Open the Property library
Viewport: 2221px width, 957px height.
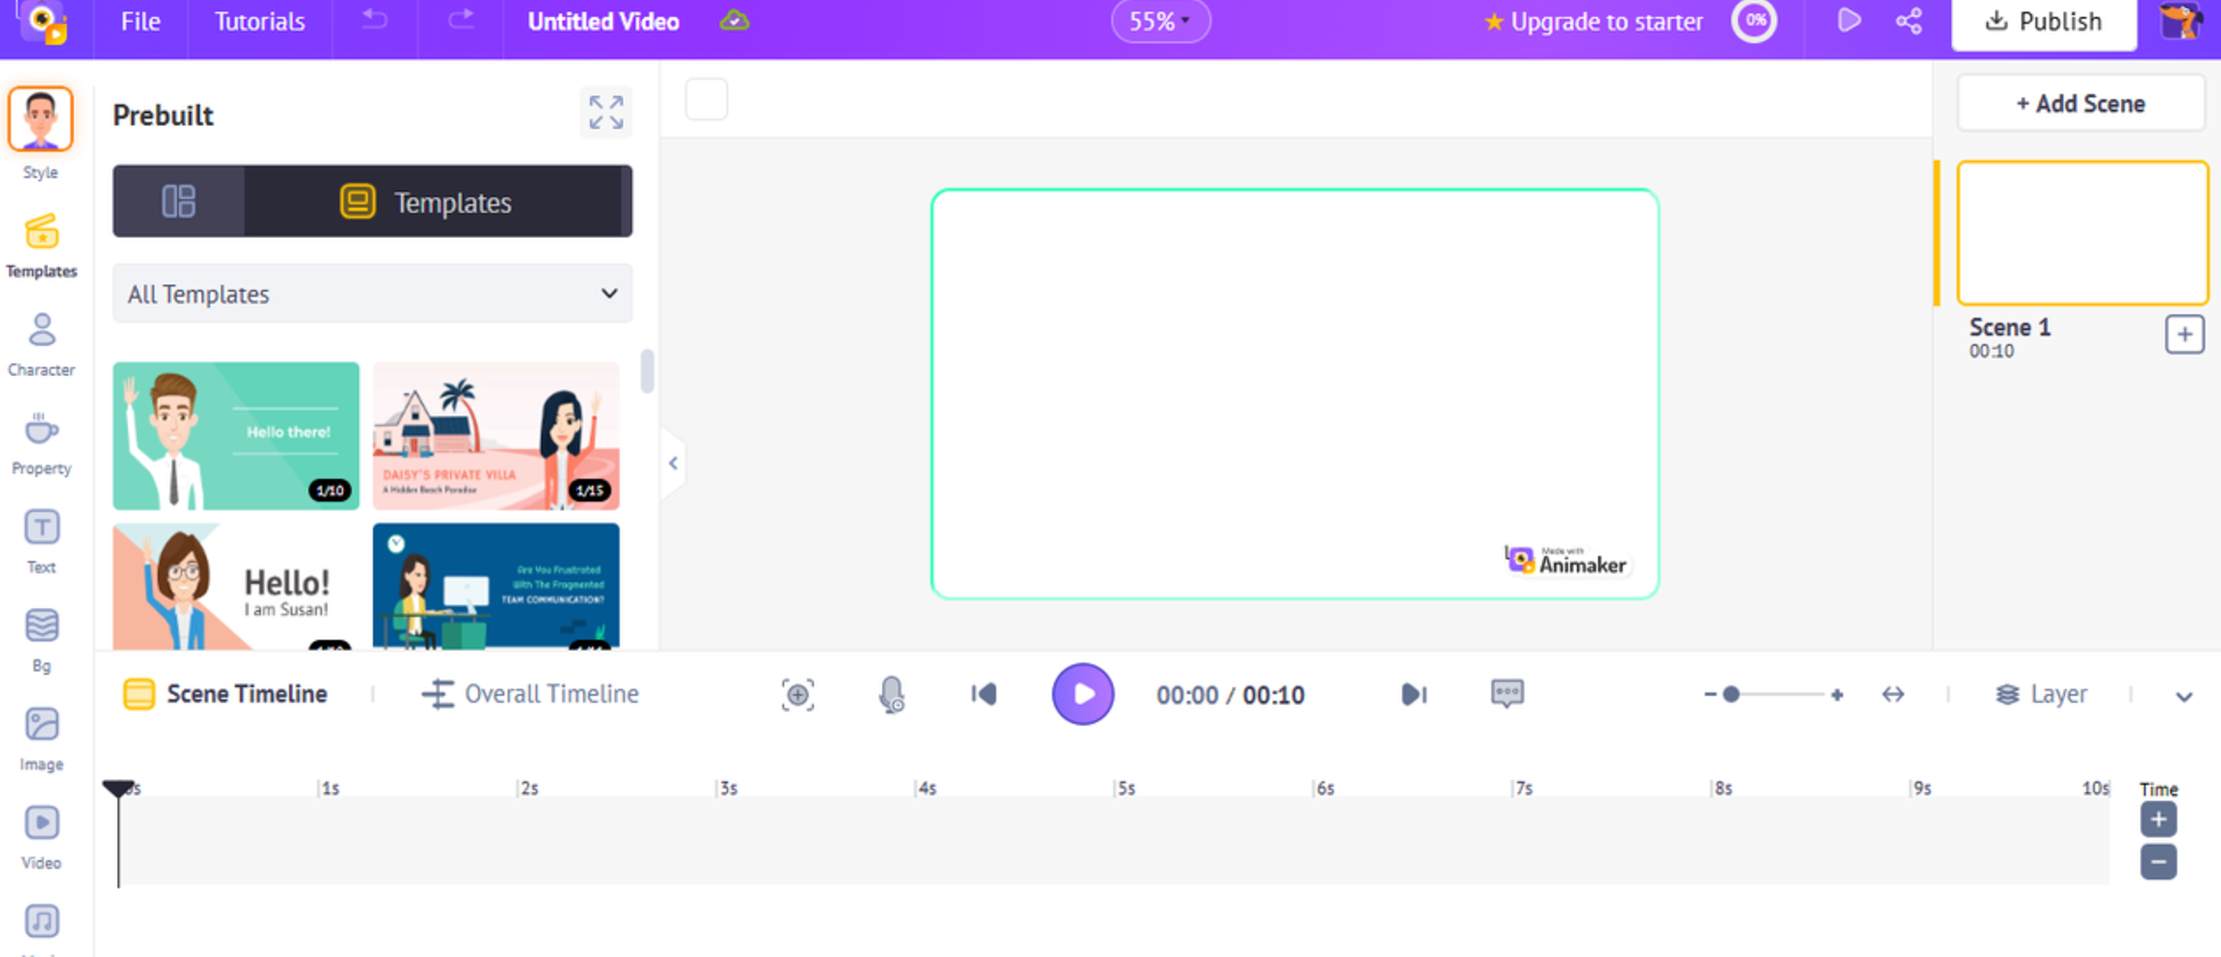pos(41,443)
